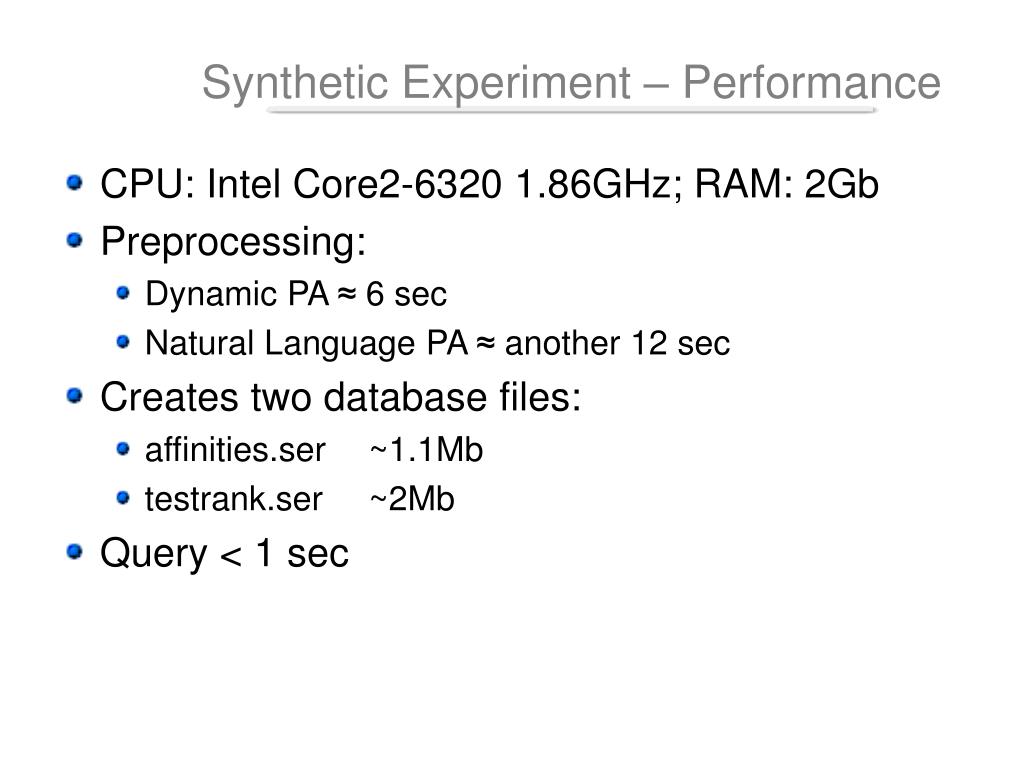Click the bullet beside Query line

[75, 552]
